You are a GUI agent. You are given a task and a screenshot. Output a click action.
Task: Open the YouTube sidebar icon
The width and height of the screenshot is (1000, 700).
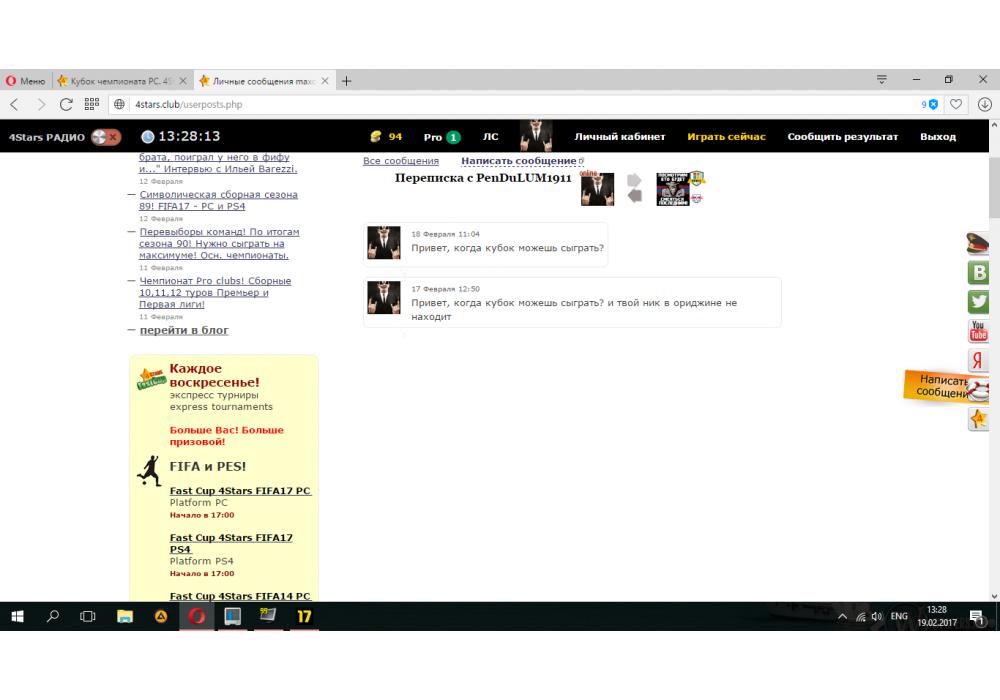point(979,331)
